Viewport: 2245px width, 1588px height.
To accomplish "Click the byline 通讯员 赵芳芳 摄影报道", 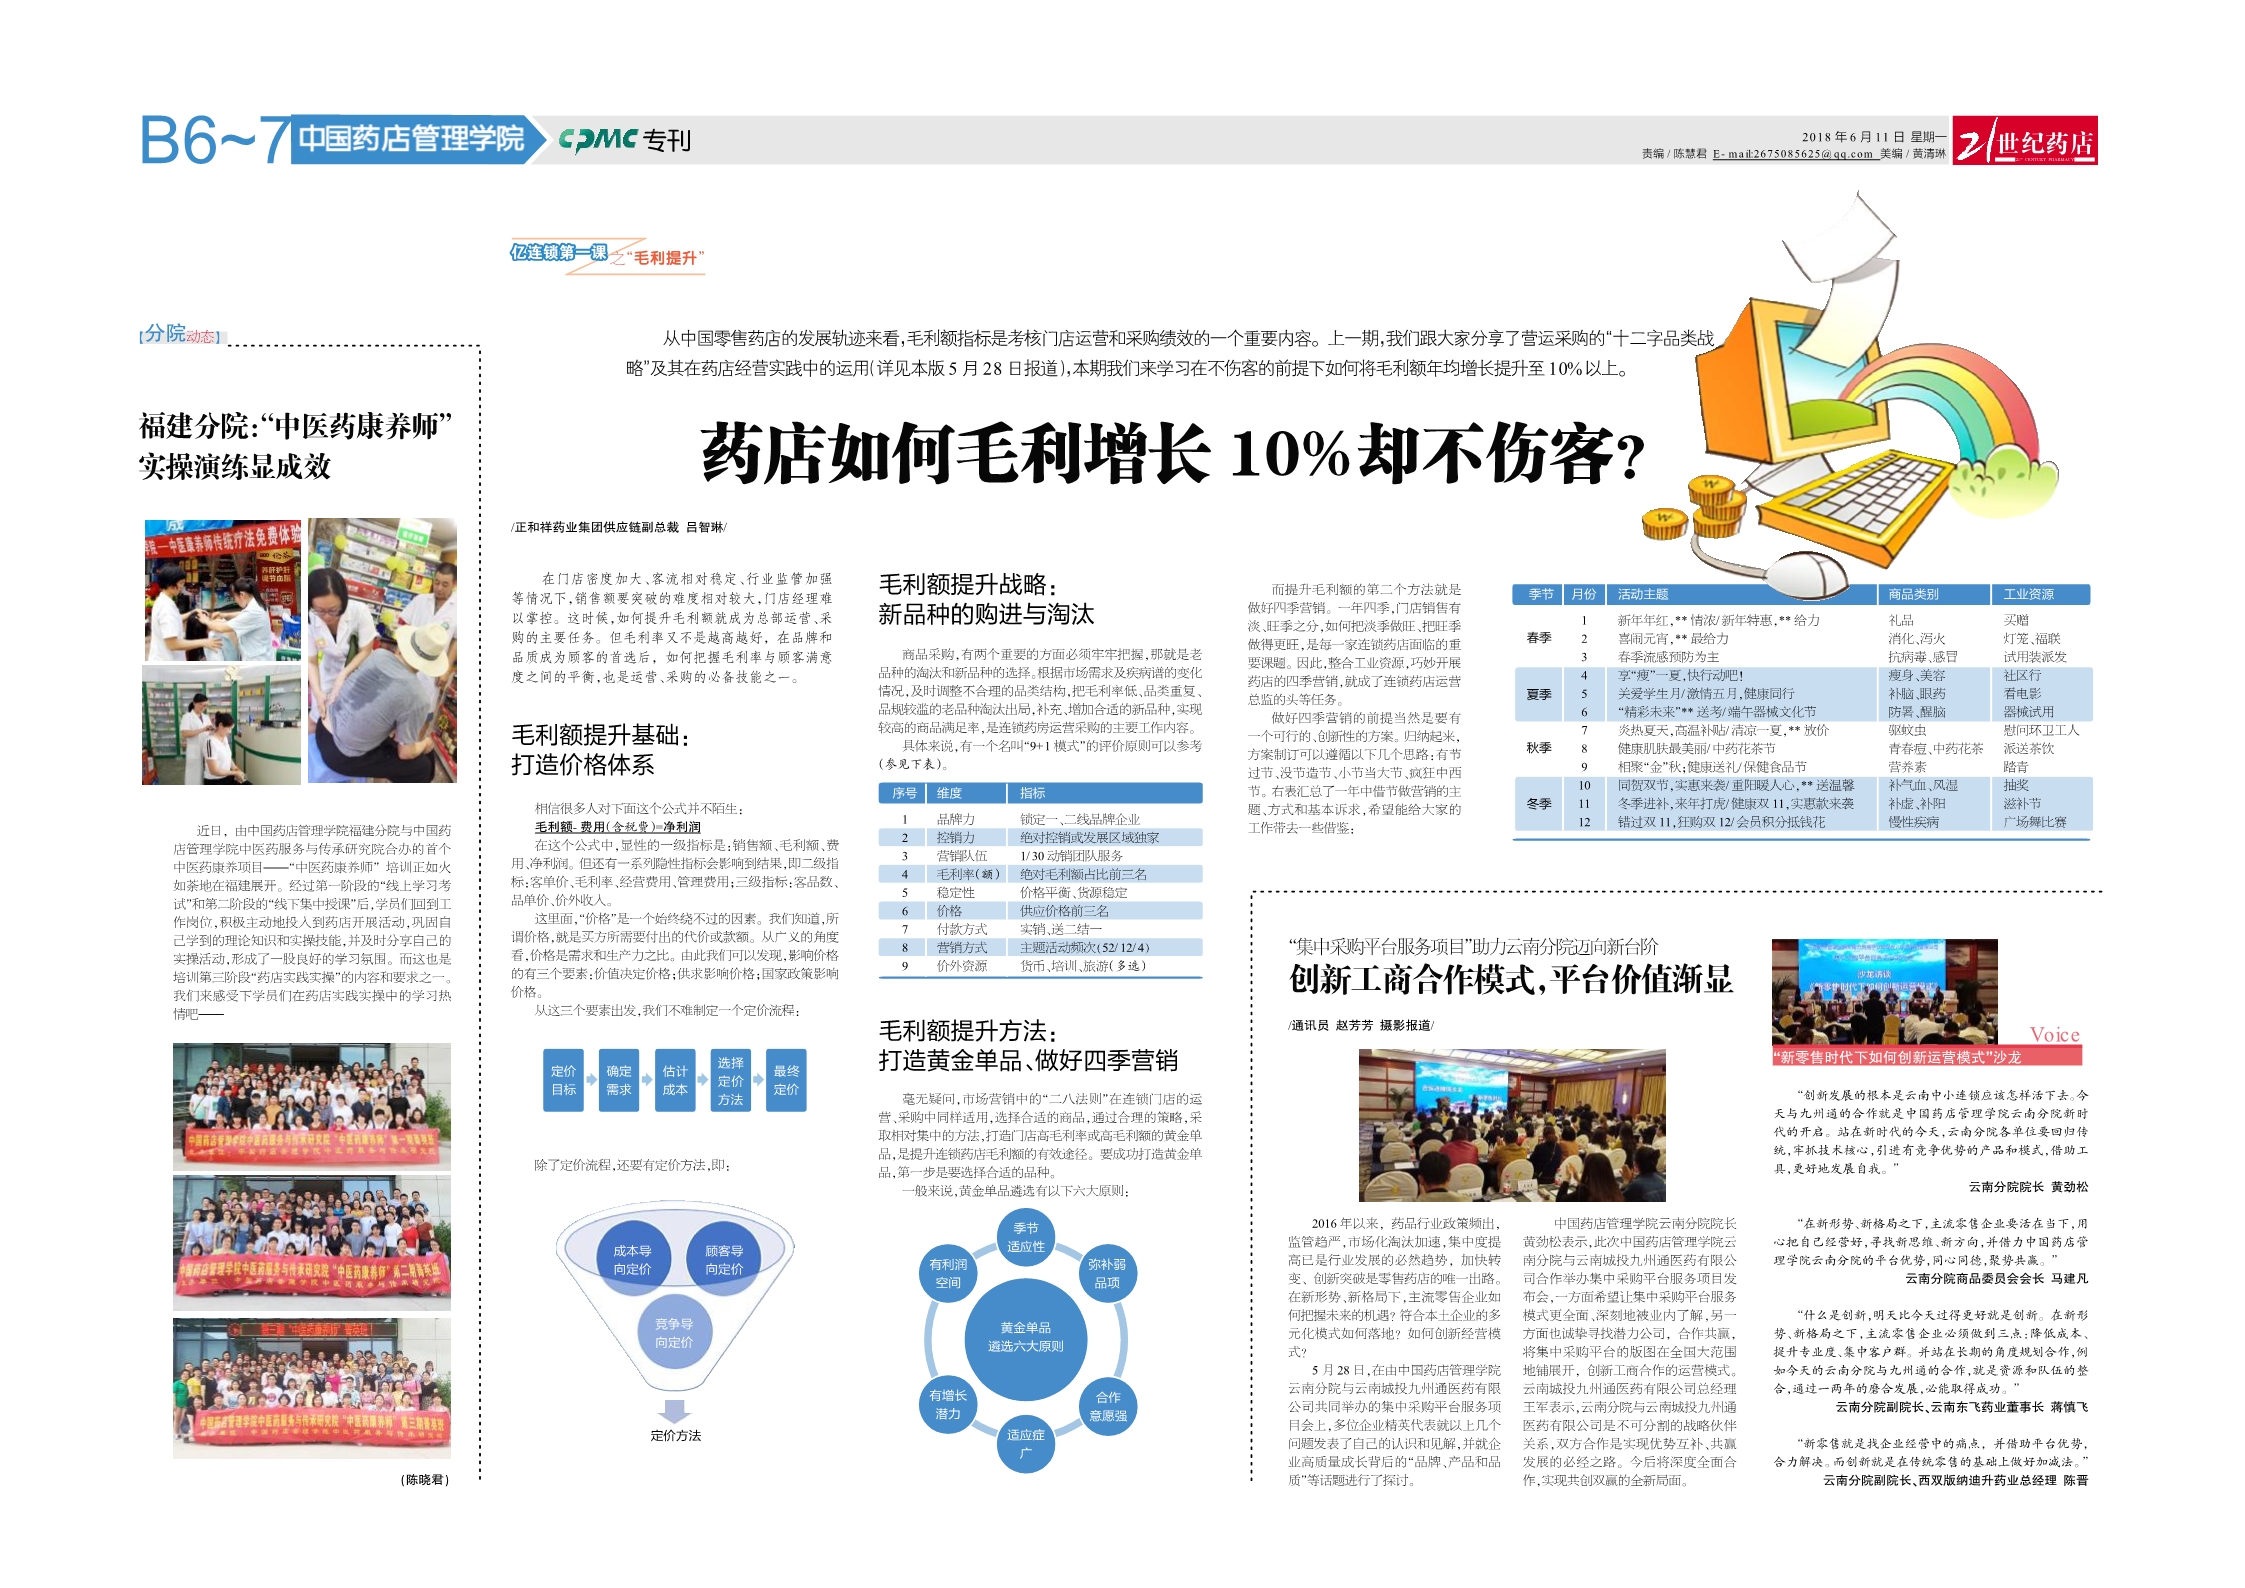I will tap(1362, 1025).
